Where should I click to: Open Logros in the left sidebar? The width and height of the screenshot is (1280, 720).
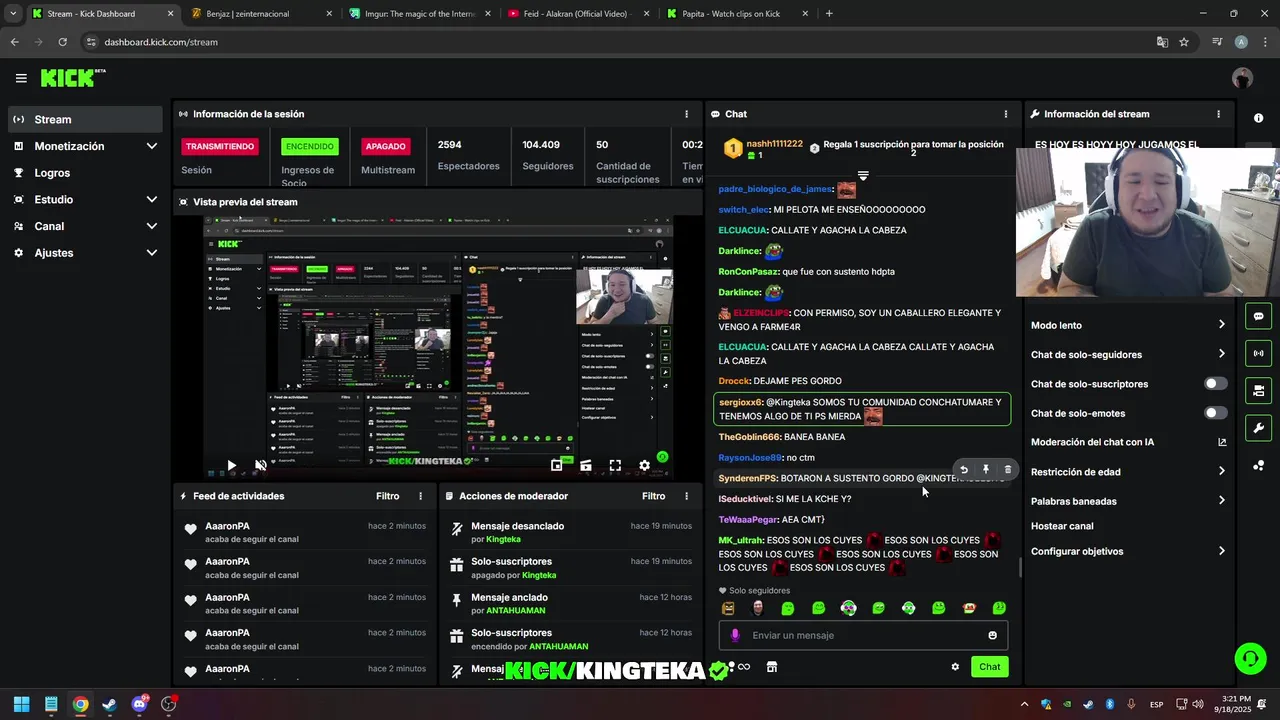pos(85,173)
